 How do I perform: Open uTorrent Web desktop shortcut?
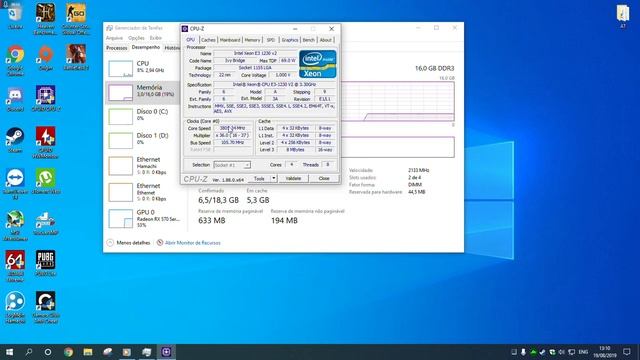(x=45, y=181)
